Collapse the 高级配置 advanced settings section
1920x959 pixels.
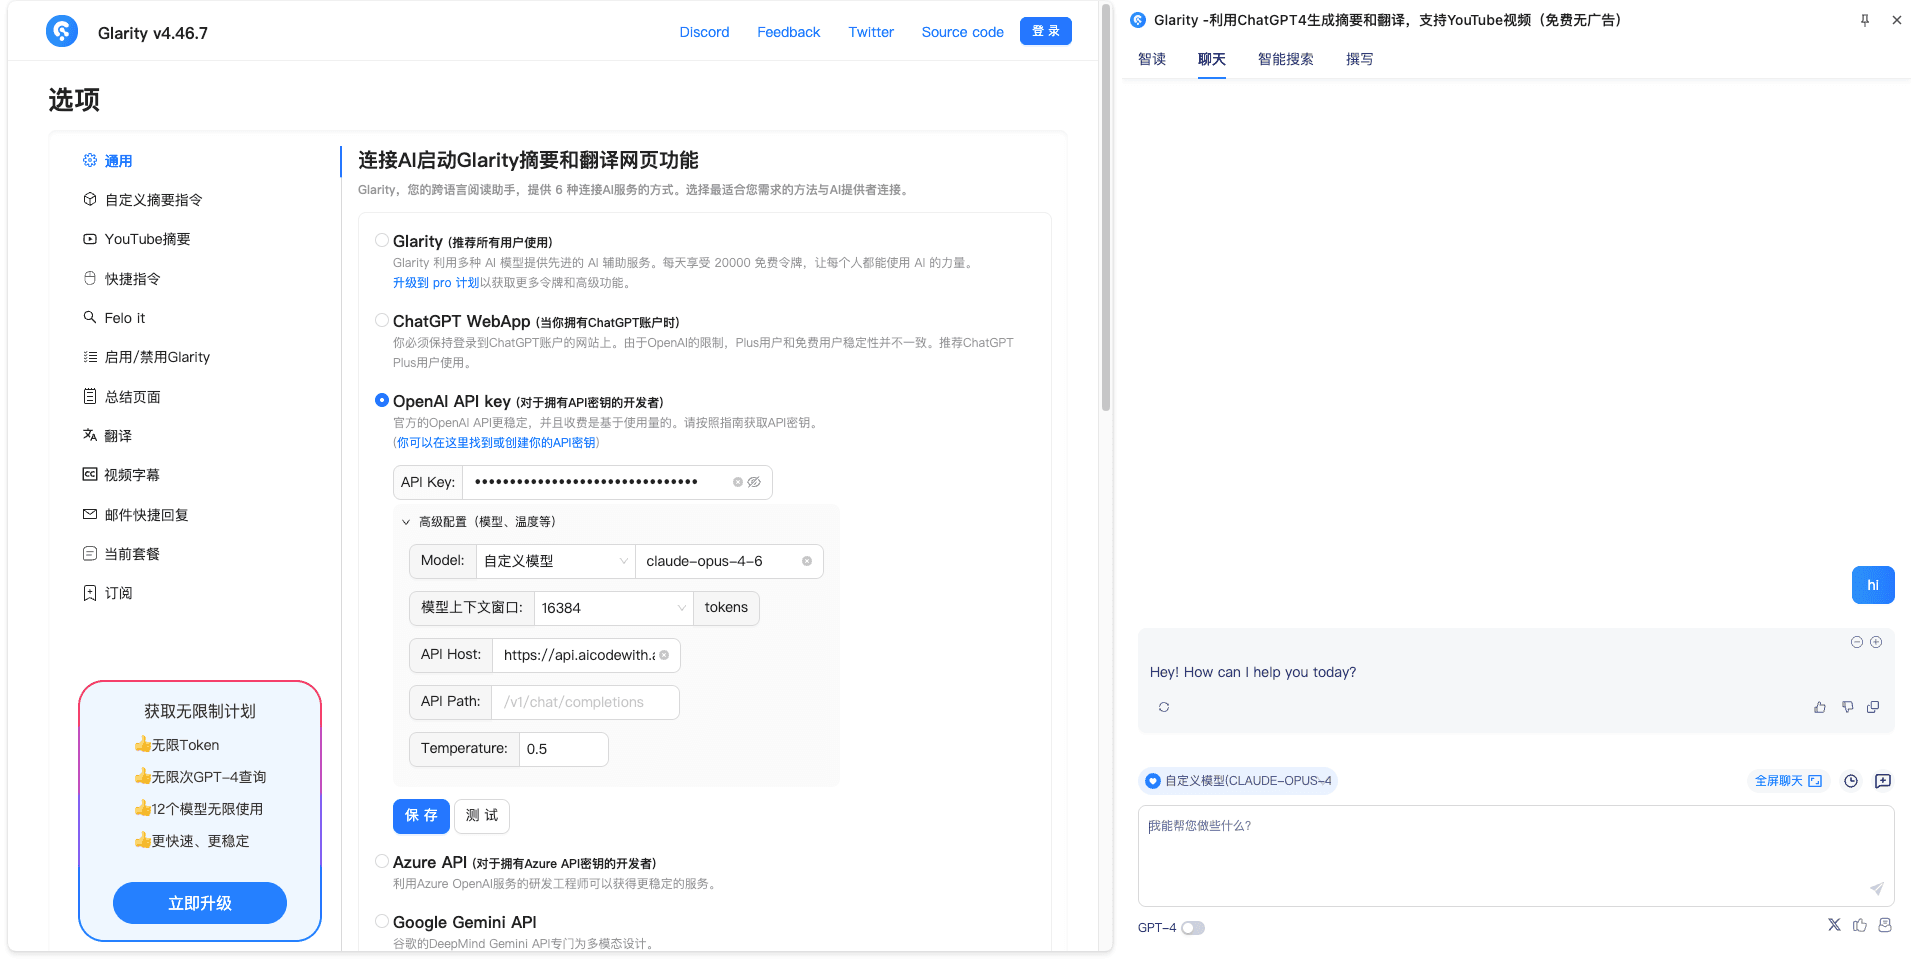[478, 522]
